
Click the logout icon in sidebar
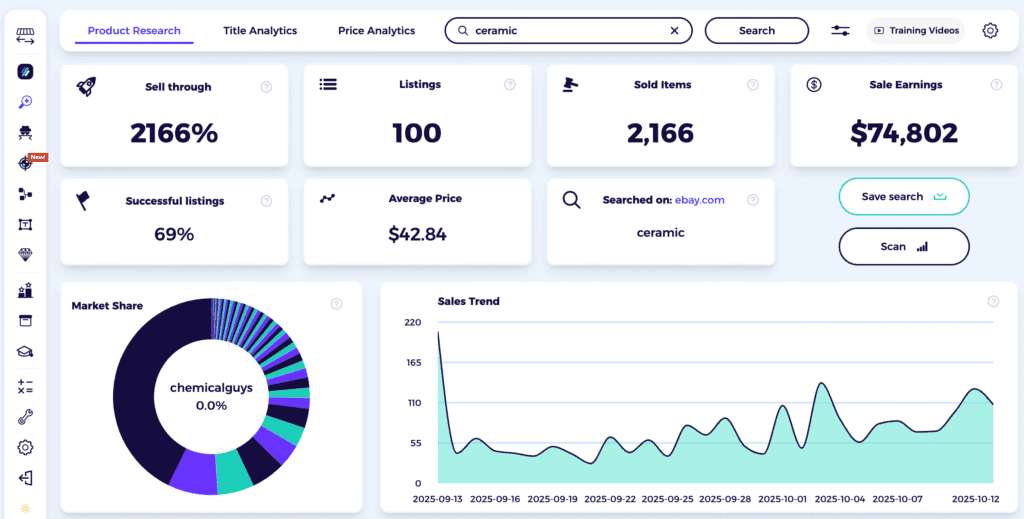tap(25, 478)
